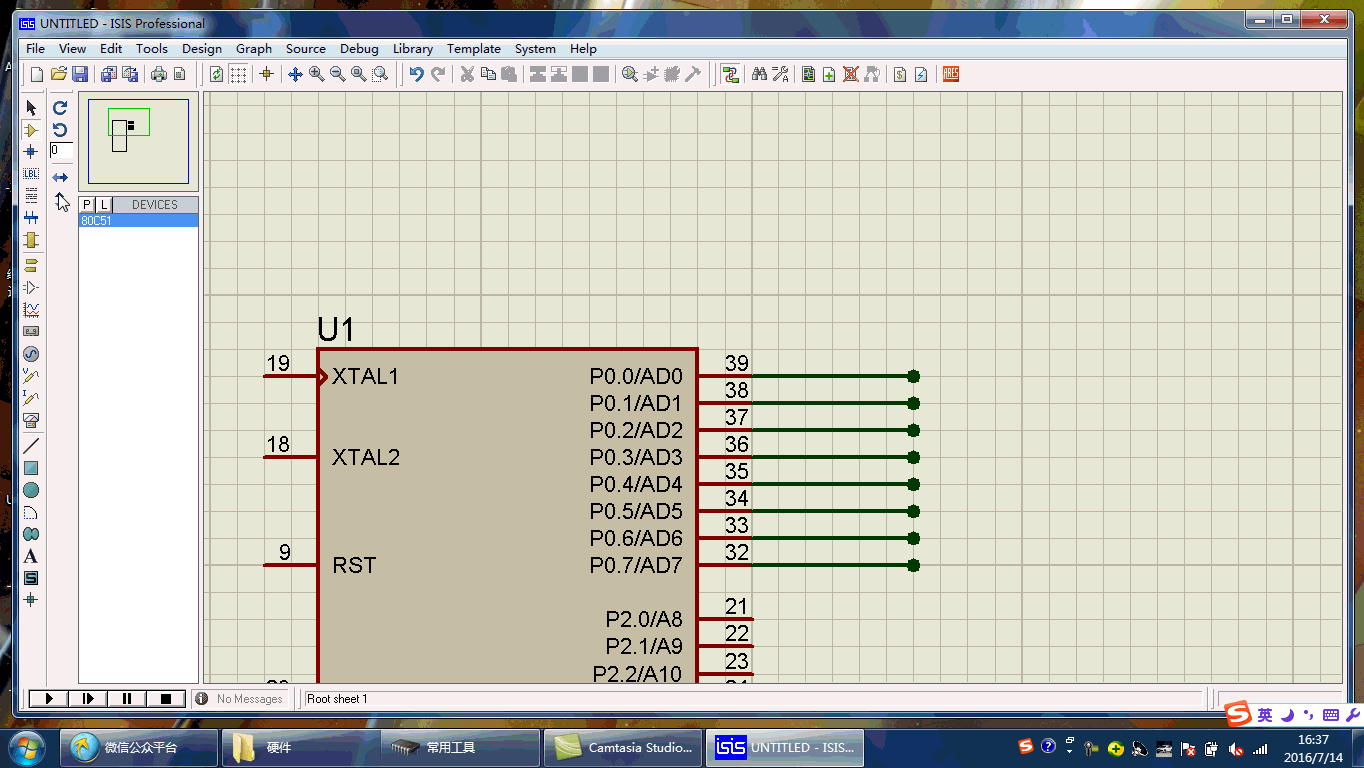Save the design with the floppy icon

(80, 74)
